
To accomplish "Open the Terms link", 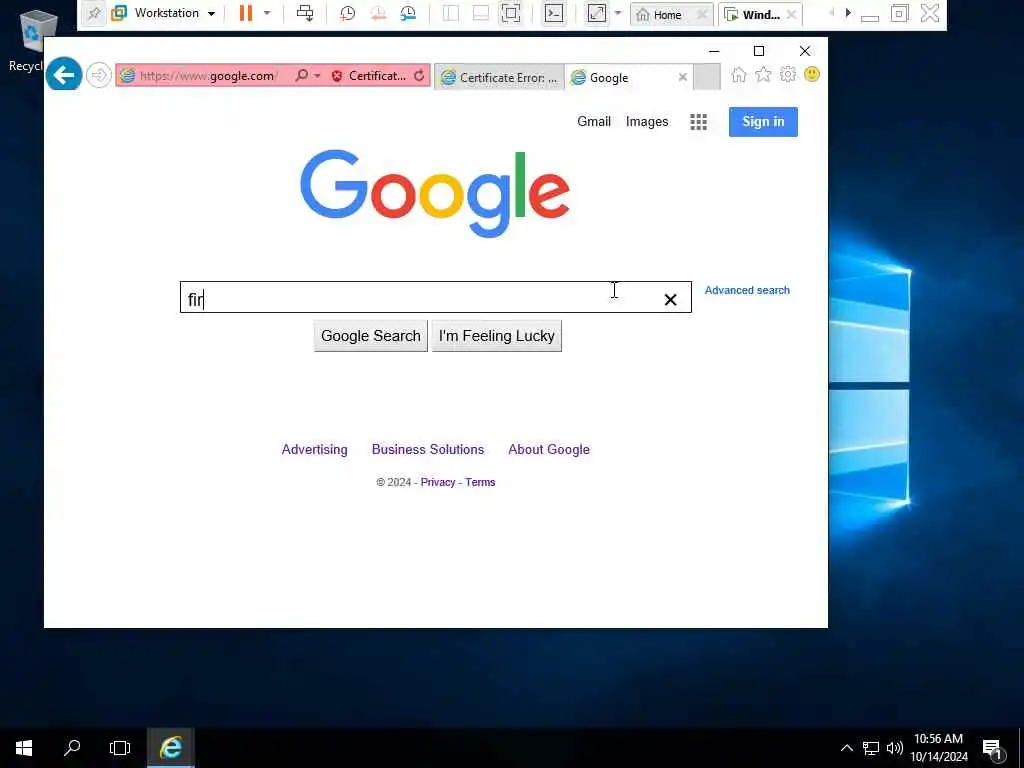I will coord(480,482).
